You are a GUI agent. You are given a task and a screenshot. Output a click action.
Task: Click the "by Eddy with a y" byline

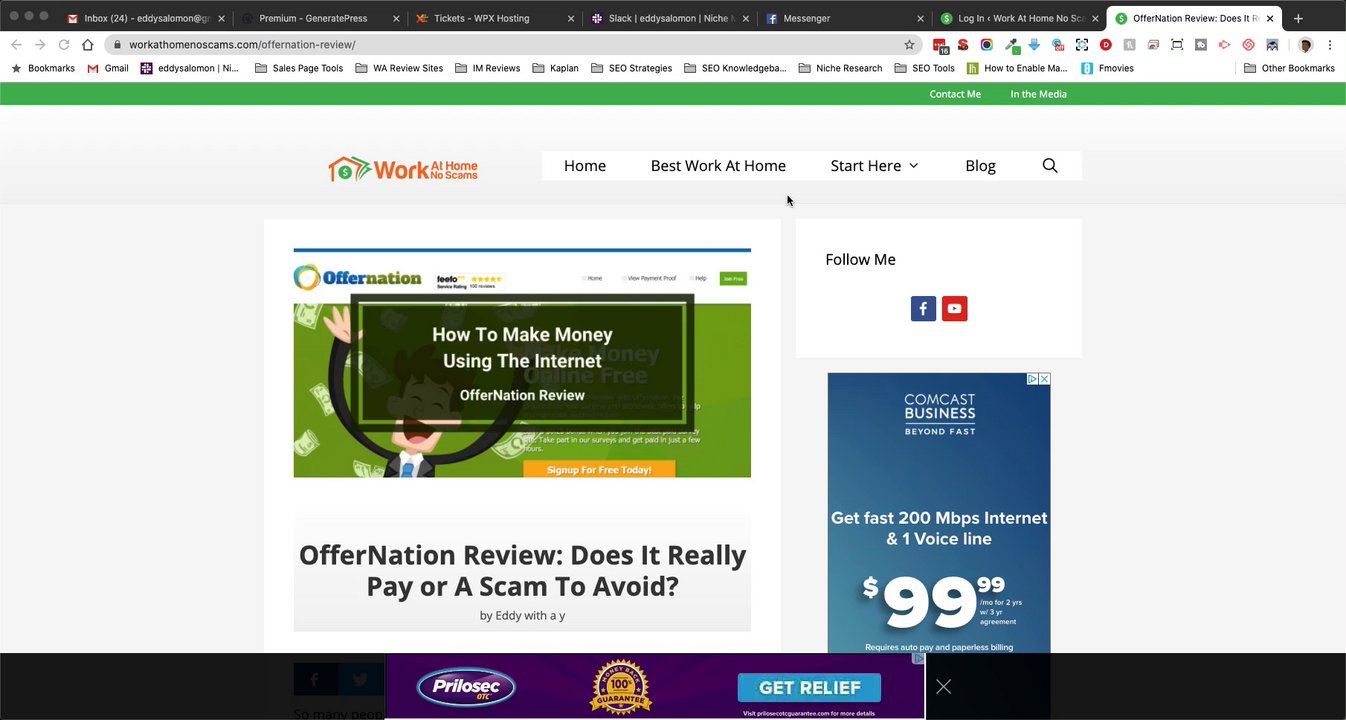(522, 615)
